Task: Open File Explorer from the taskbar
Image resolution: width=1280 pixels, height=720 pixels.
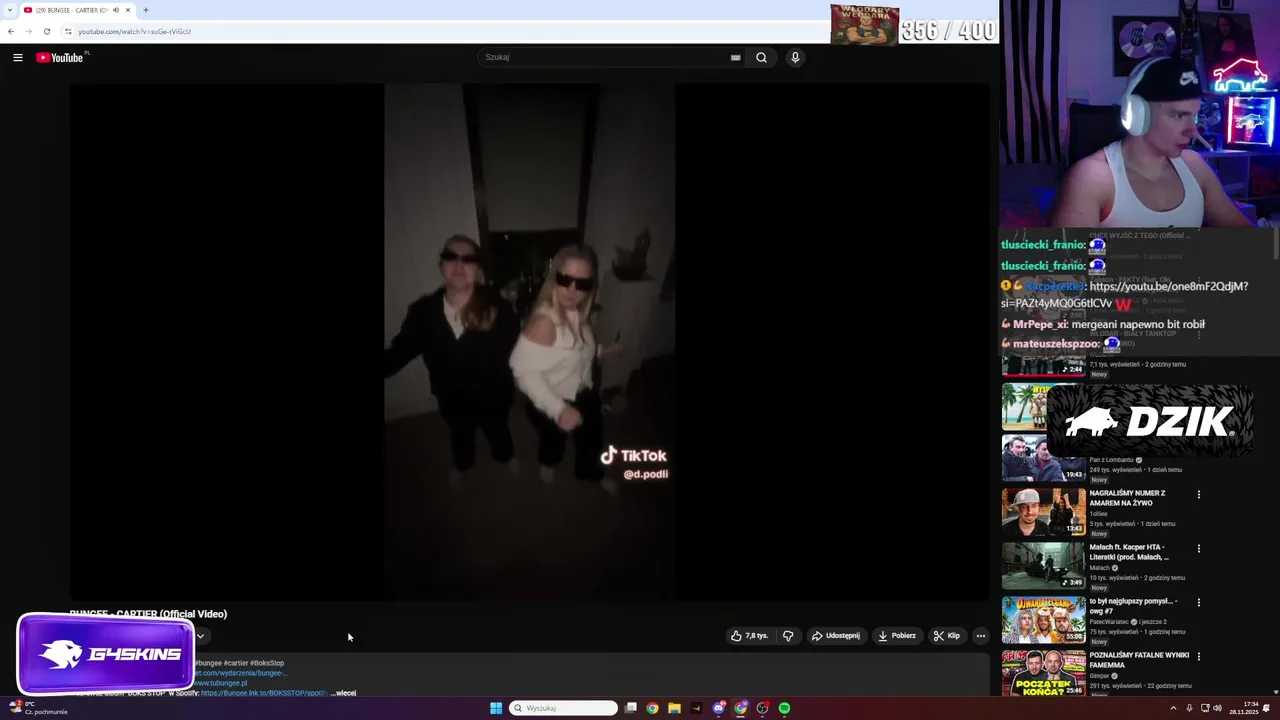Action: (674, 708)
